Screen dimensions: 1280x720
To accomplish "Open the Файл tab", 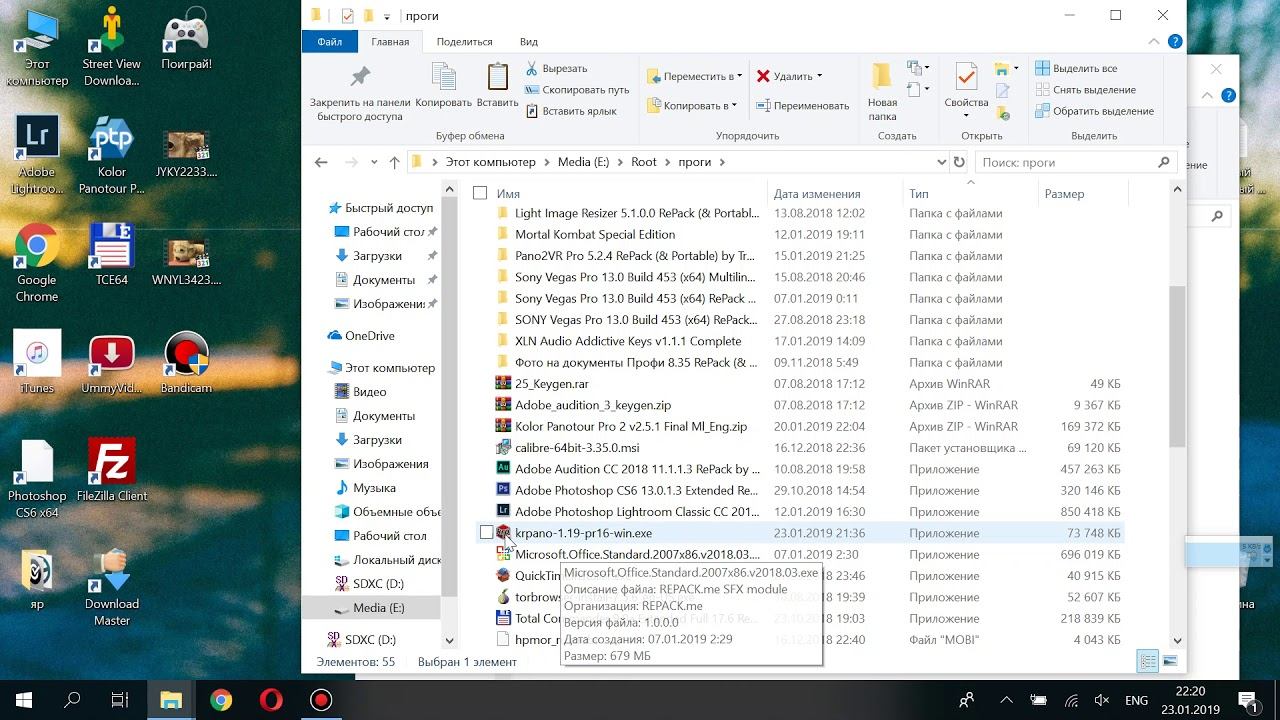I will pyautogui.click(x=330, y=42).
